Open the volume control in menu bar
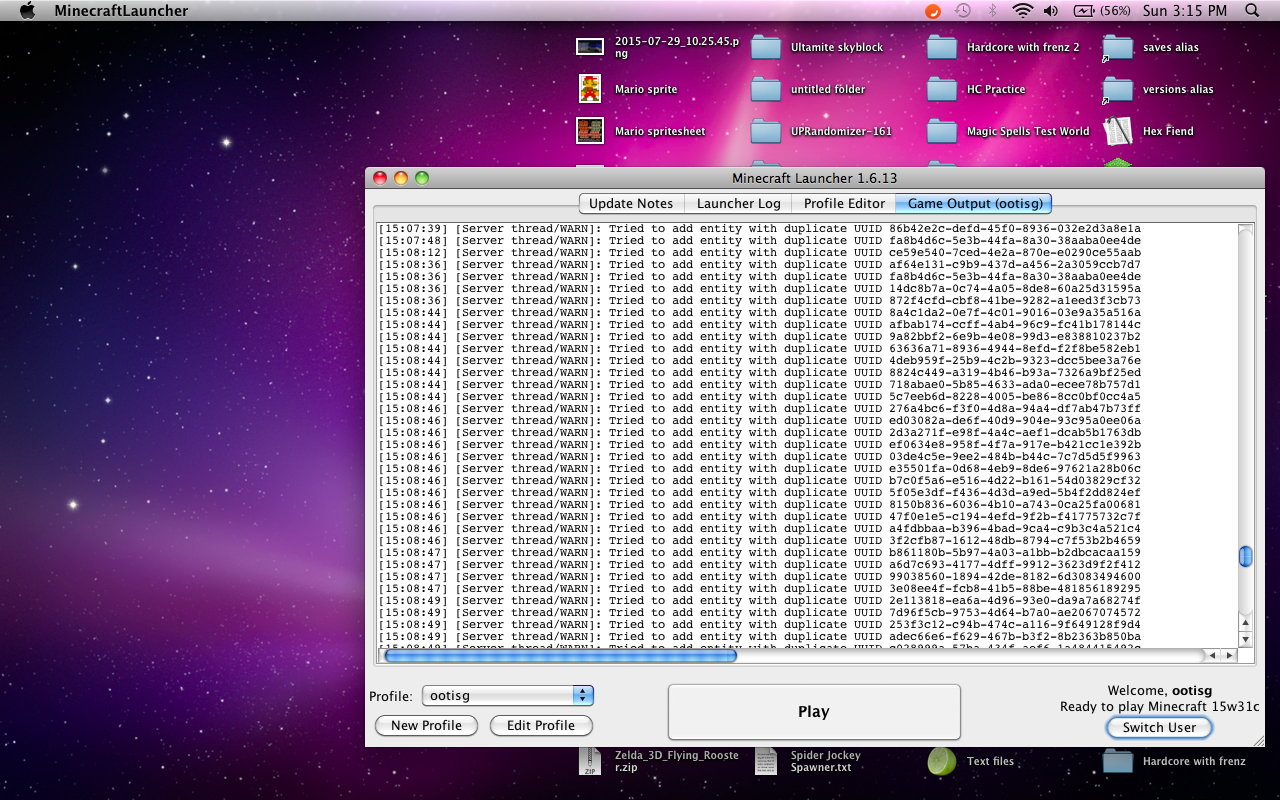The width and height of the screenshot is (1280, 800). pos(1050,11)
